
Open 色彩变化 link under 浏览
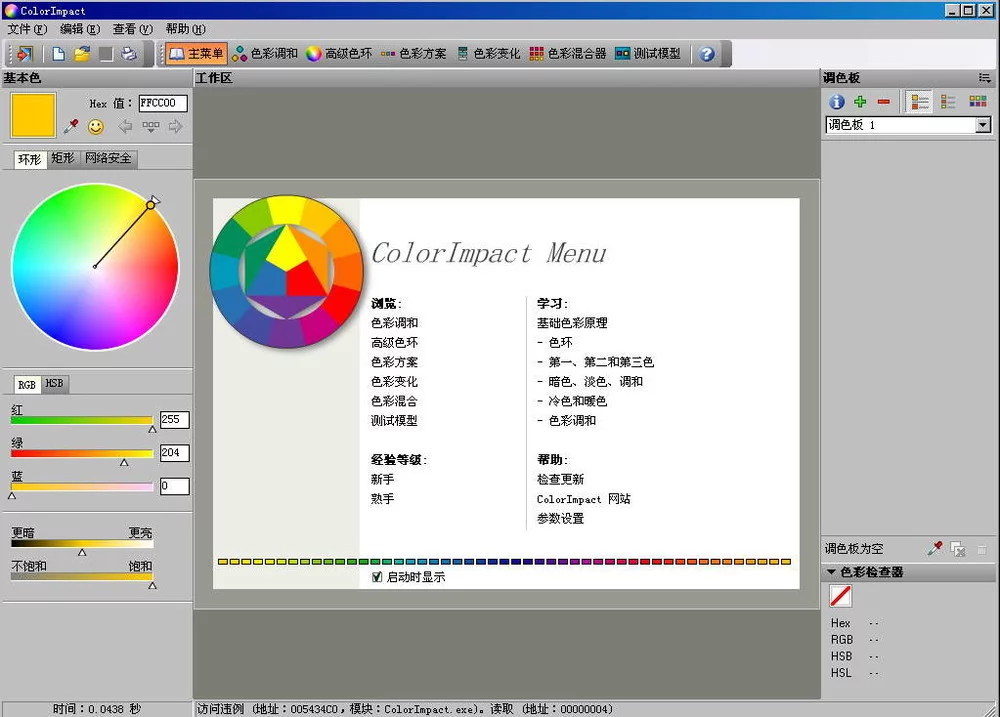(x=395, y=381)
